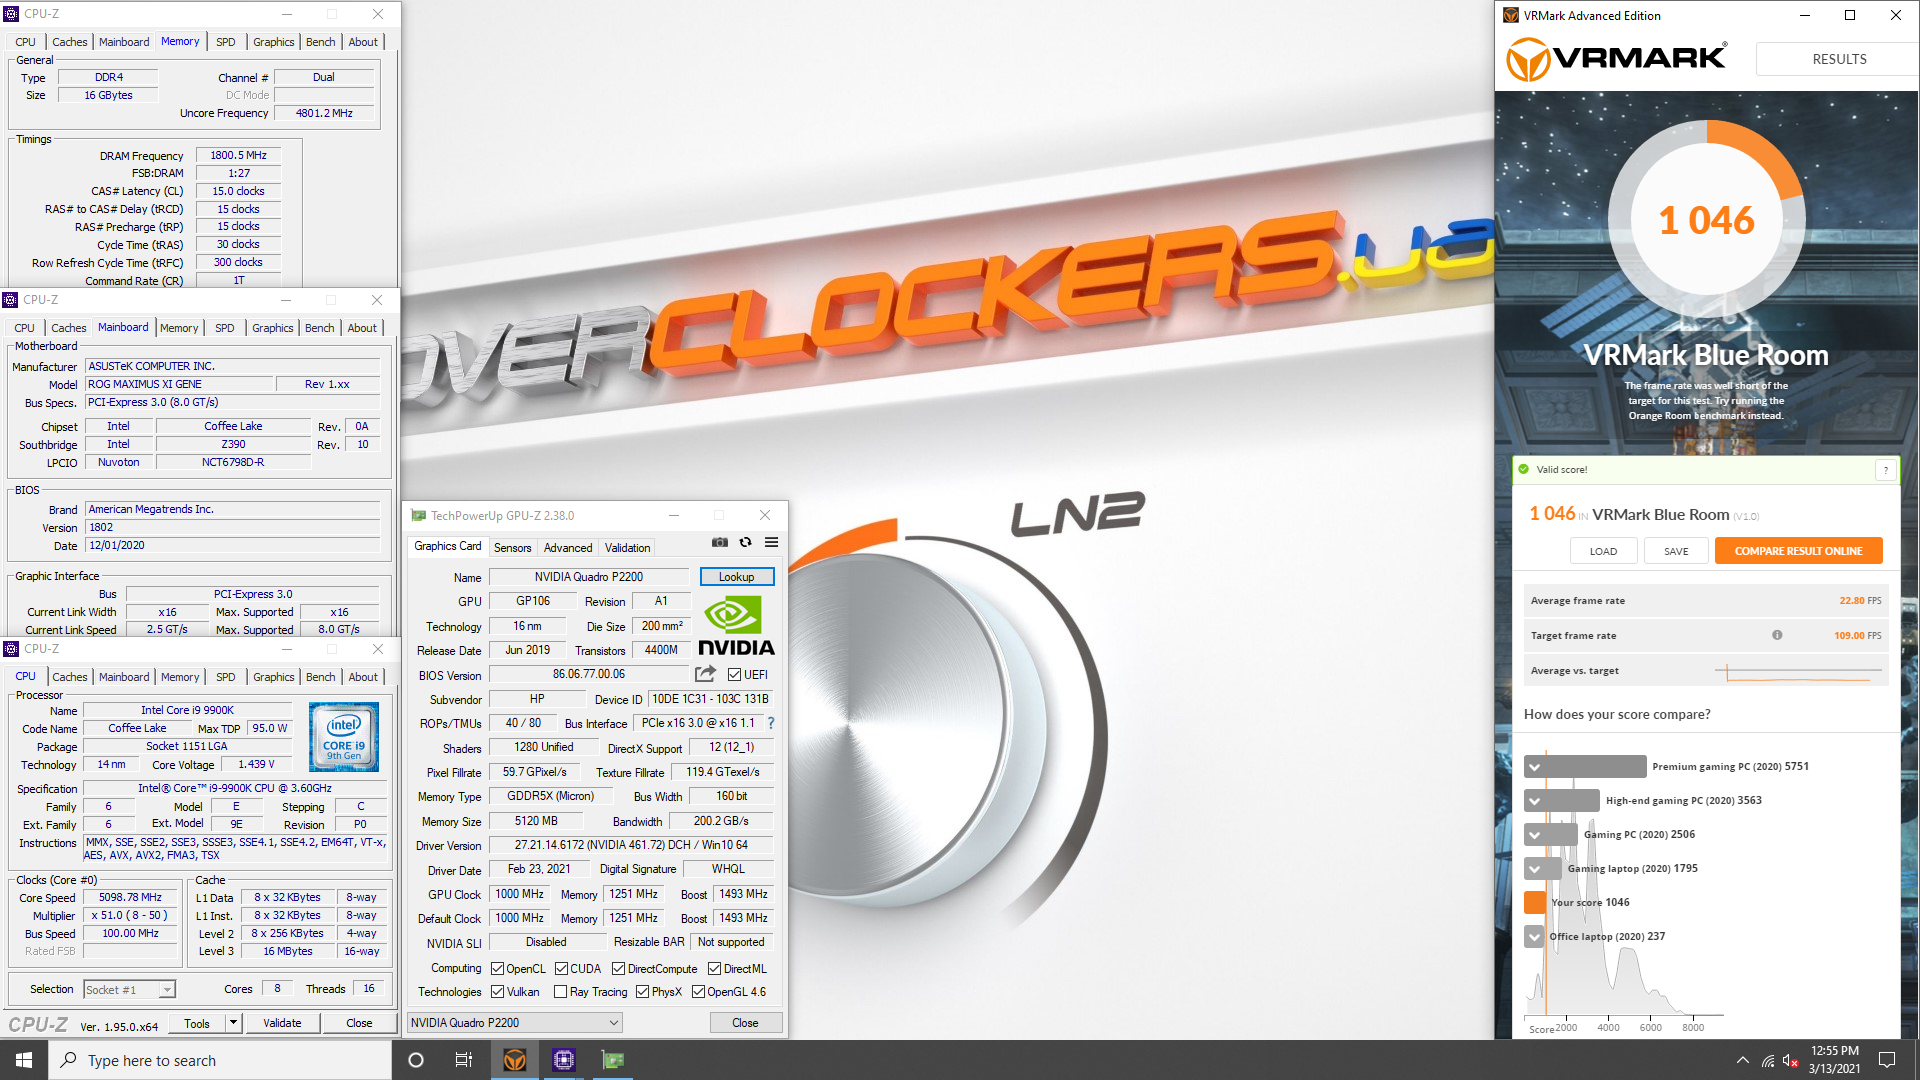Click the muted volume tray icon
This screenshot has width=1920, height=1080.
click(1791, 1060)
